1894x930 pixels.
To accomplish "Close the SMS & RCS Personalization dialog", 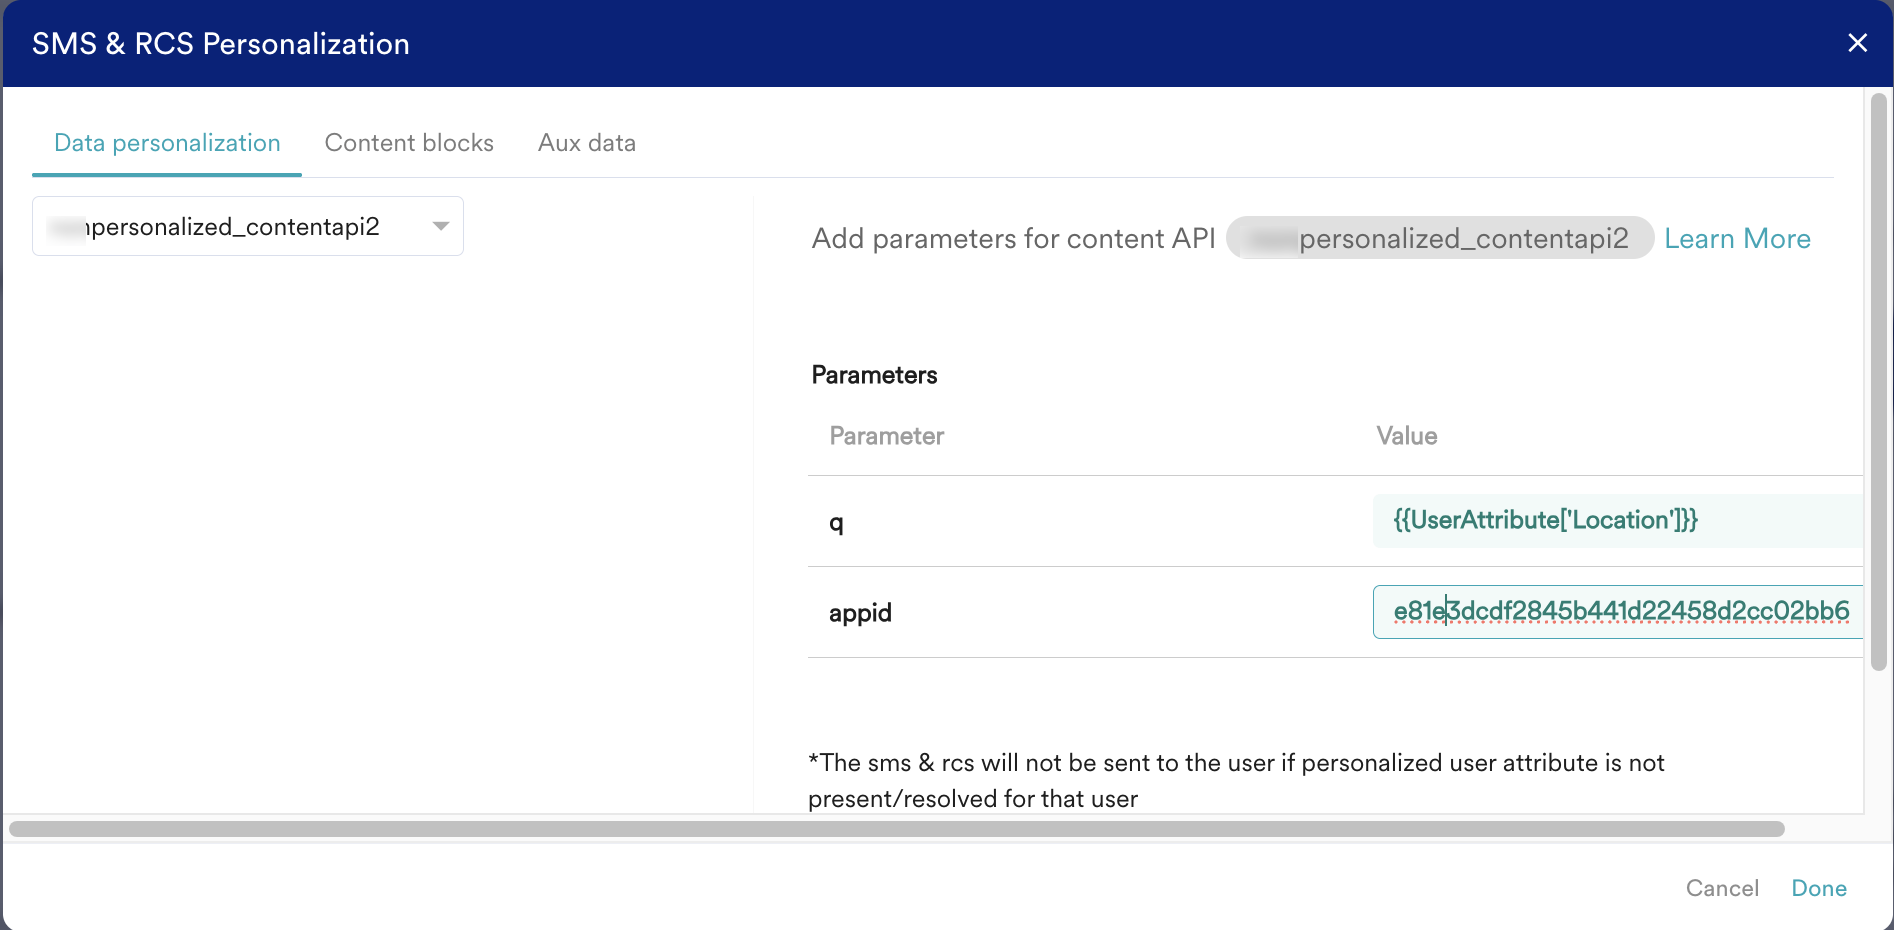I will 1857,43.
